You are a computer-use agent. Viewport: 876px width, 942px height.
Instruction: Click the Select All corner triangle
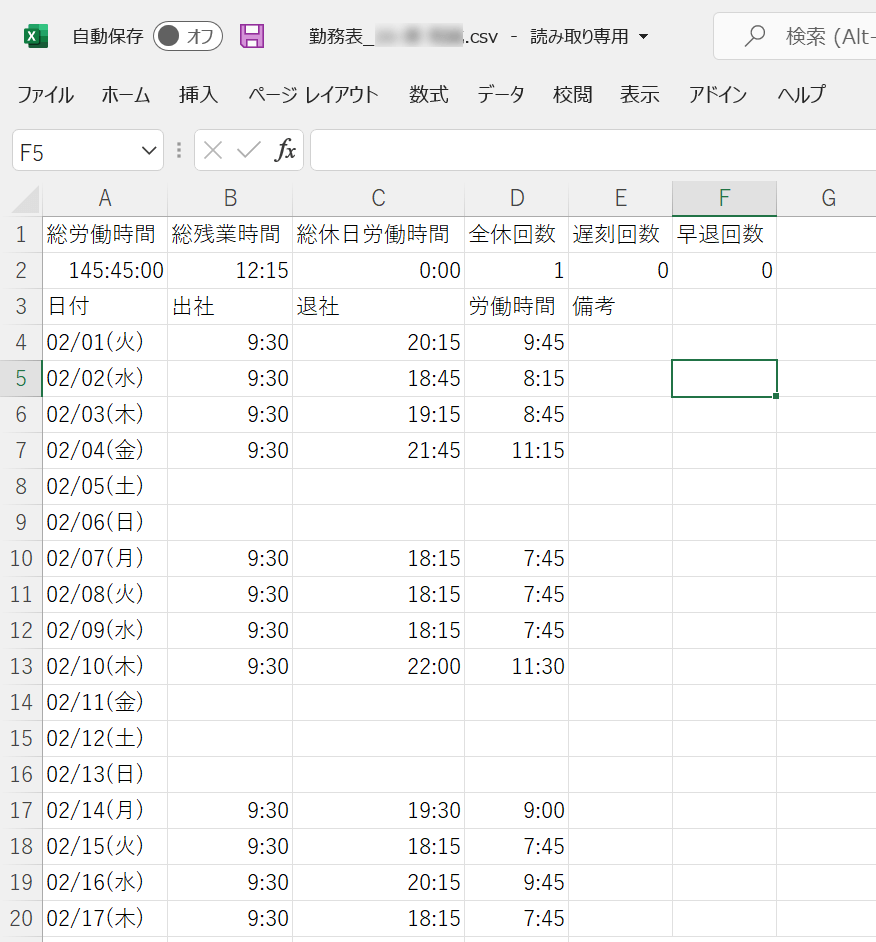point(27,199)
